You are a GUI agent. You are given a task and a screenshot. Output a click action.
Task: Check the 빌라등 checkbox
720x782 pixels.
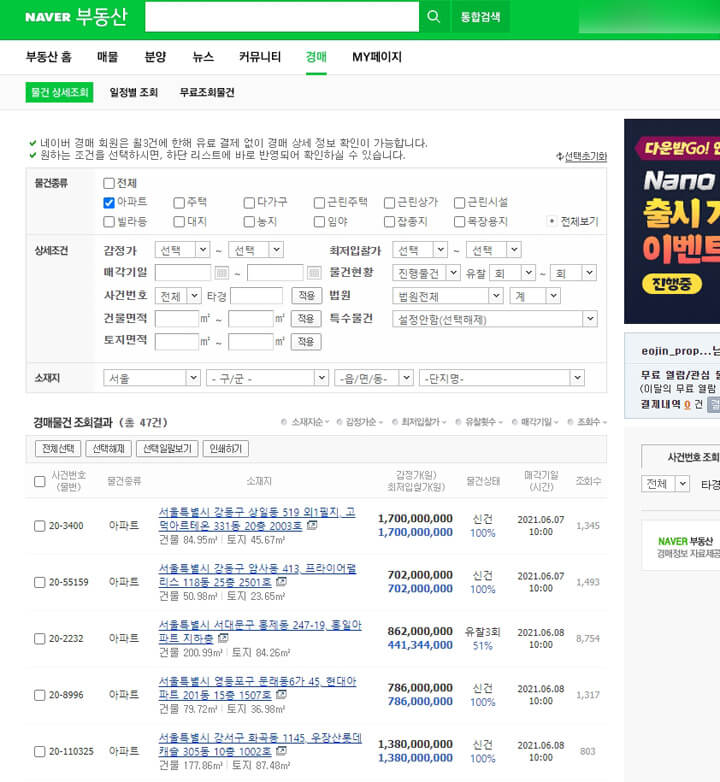[109, 221]
